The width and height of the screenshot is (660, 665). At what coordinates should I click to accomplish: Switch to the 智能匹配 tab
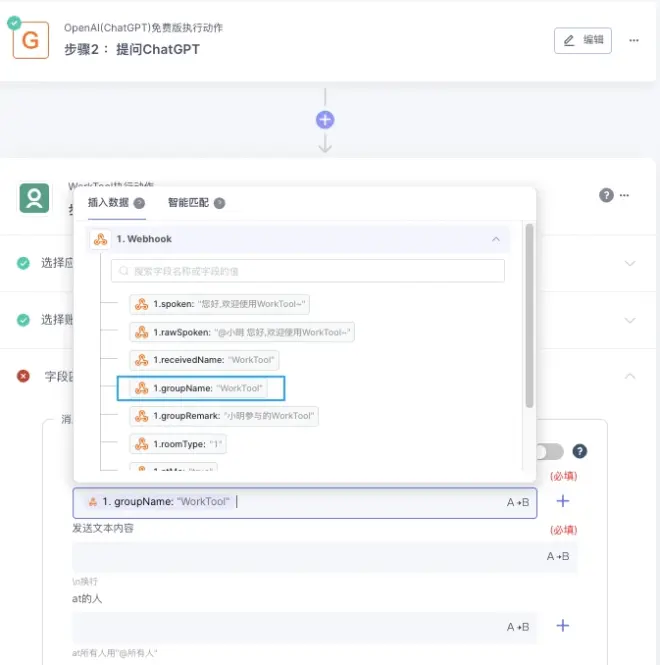click(x=188, y=203)
